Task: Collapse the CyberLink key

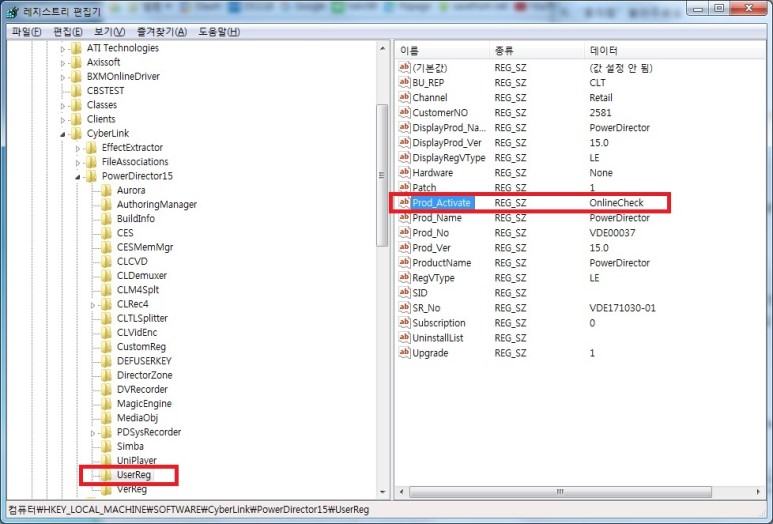Action: (x=63, y=134)
